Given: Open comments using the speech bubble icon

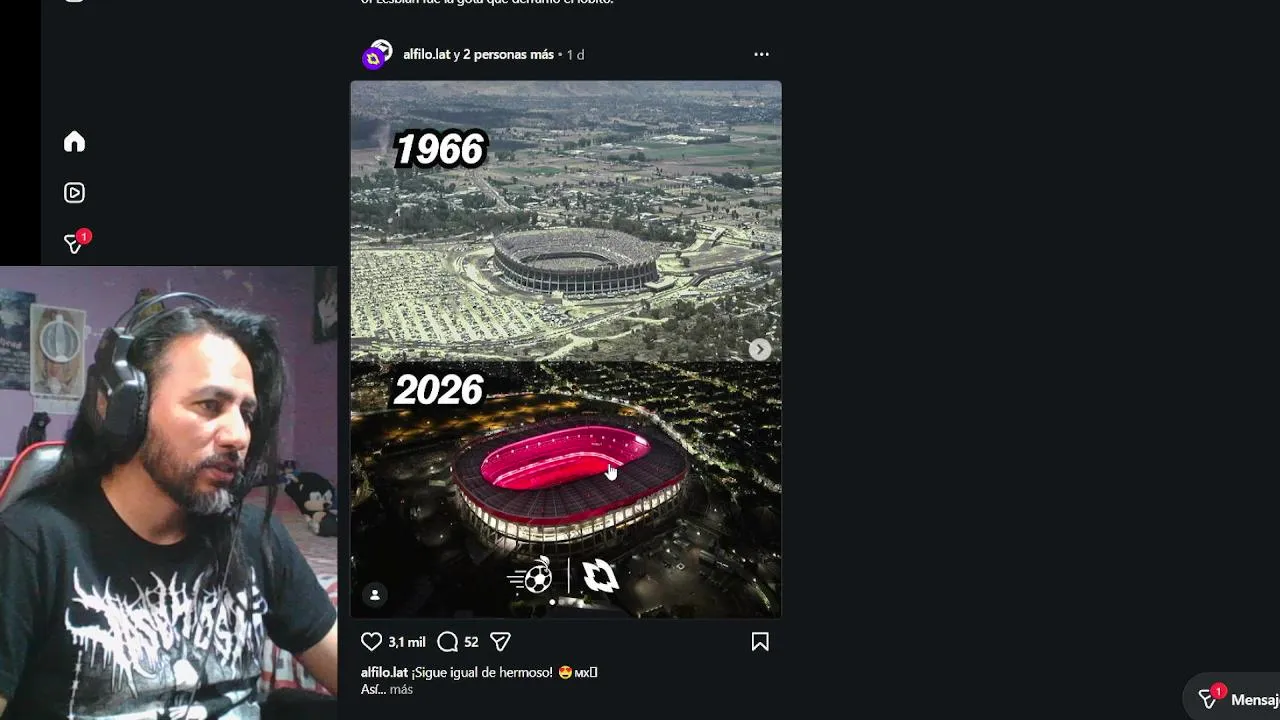Looking at the screenshot, I should [x=448, y=642].
